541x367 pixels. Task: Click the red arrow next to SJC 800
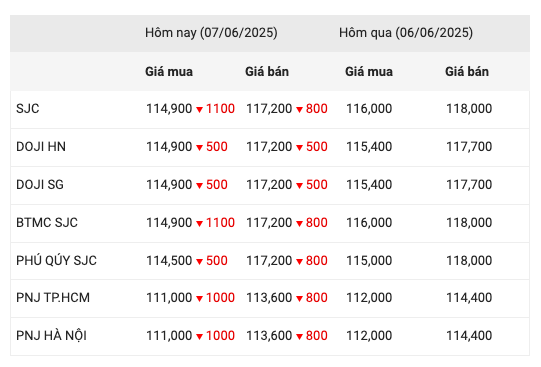coord(299,110)
